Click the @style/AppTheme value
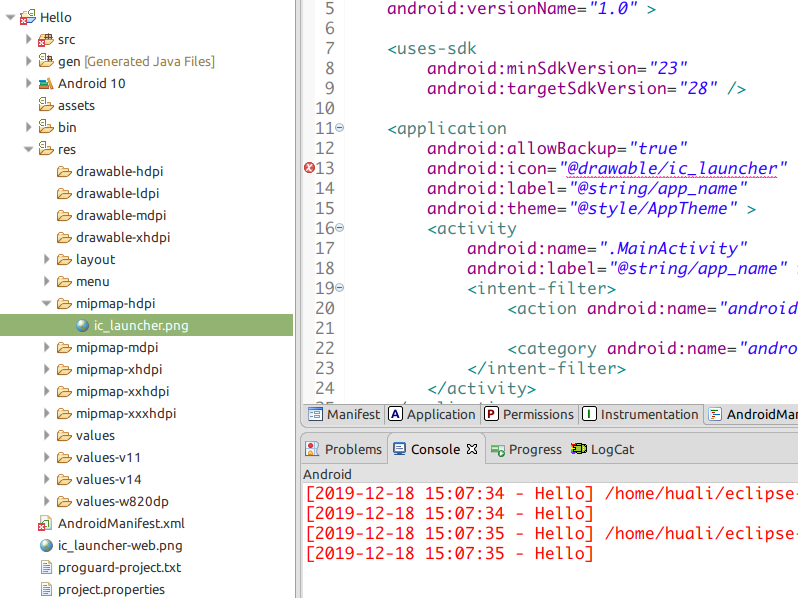 click(653, 209)
